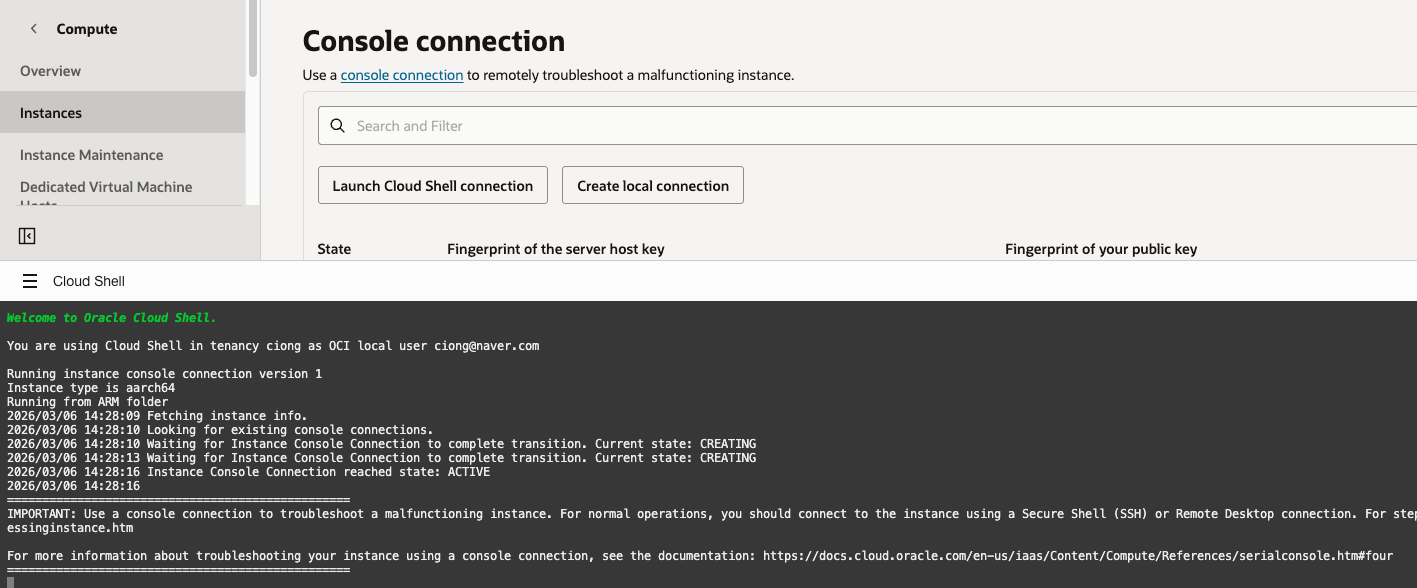Viewport: 1417px width, 588px height.
Task: Click the server host key fingerprint header
Action: point(556,249)
